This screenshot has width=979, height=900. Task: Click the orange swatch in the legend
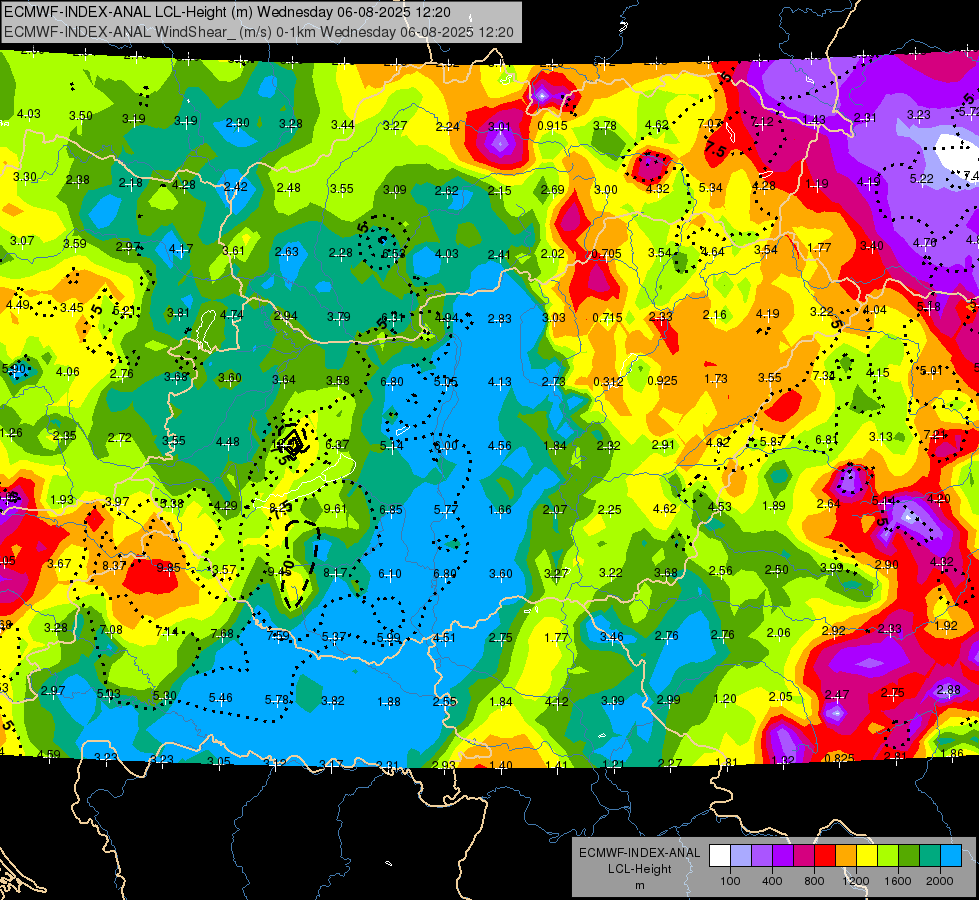pos(846,856)
